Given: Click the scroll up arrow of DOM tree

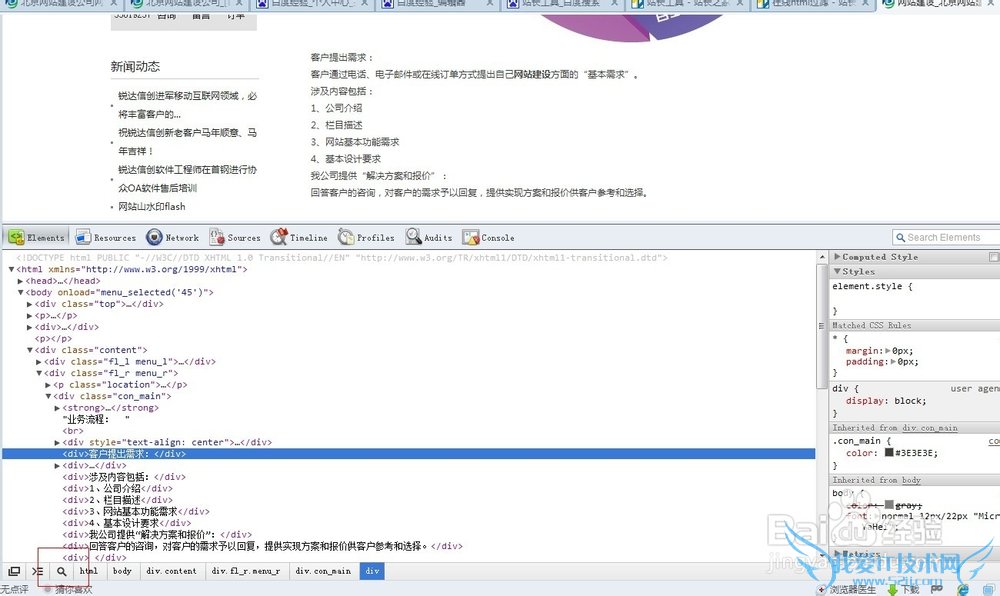Looking at the screenshot, I should [821, 257].
